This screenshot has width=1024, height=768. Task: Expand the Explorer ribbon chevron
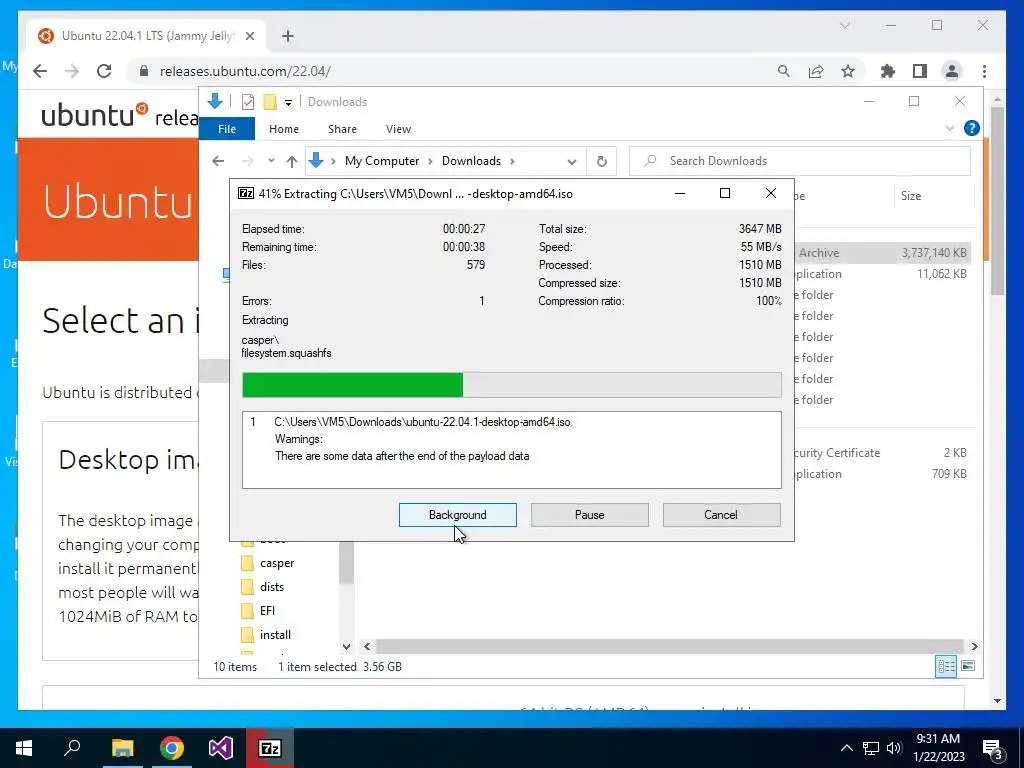click(x=950, y=129)
